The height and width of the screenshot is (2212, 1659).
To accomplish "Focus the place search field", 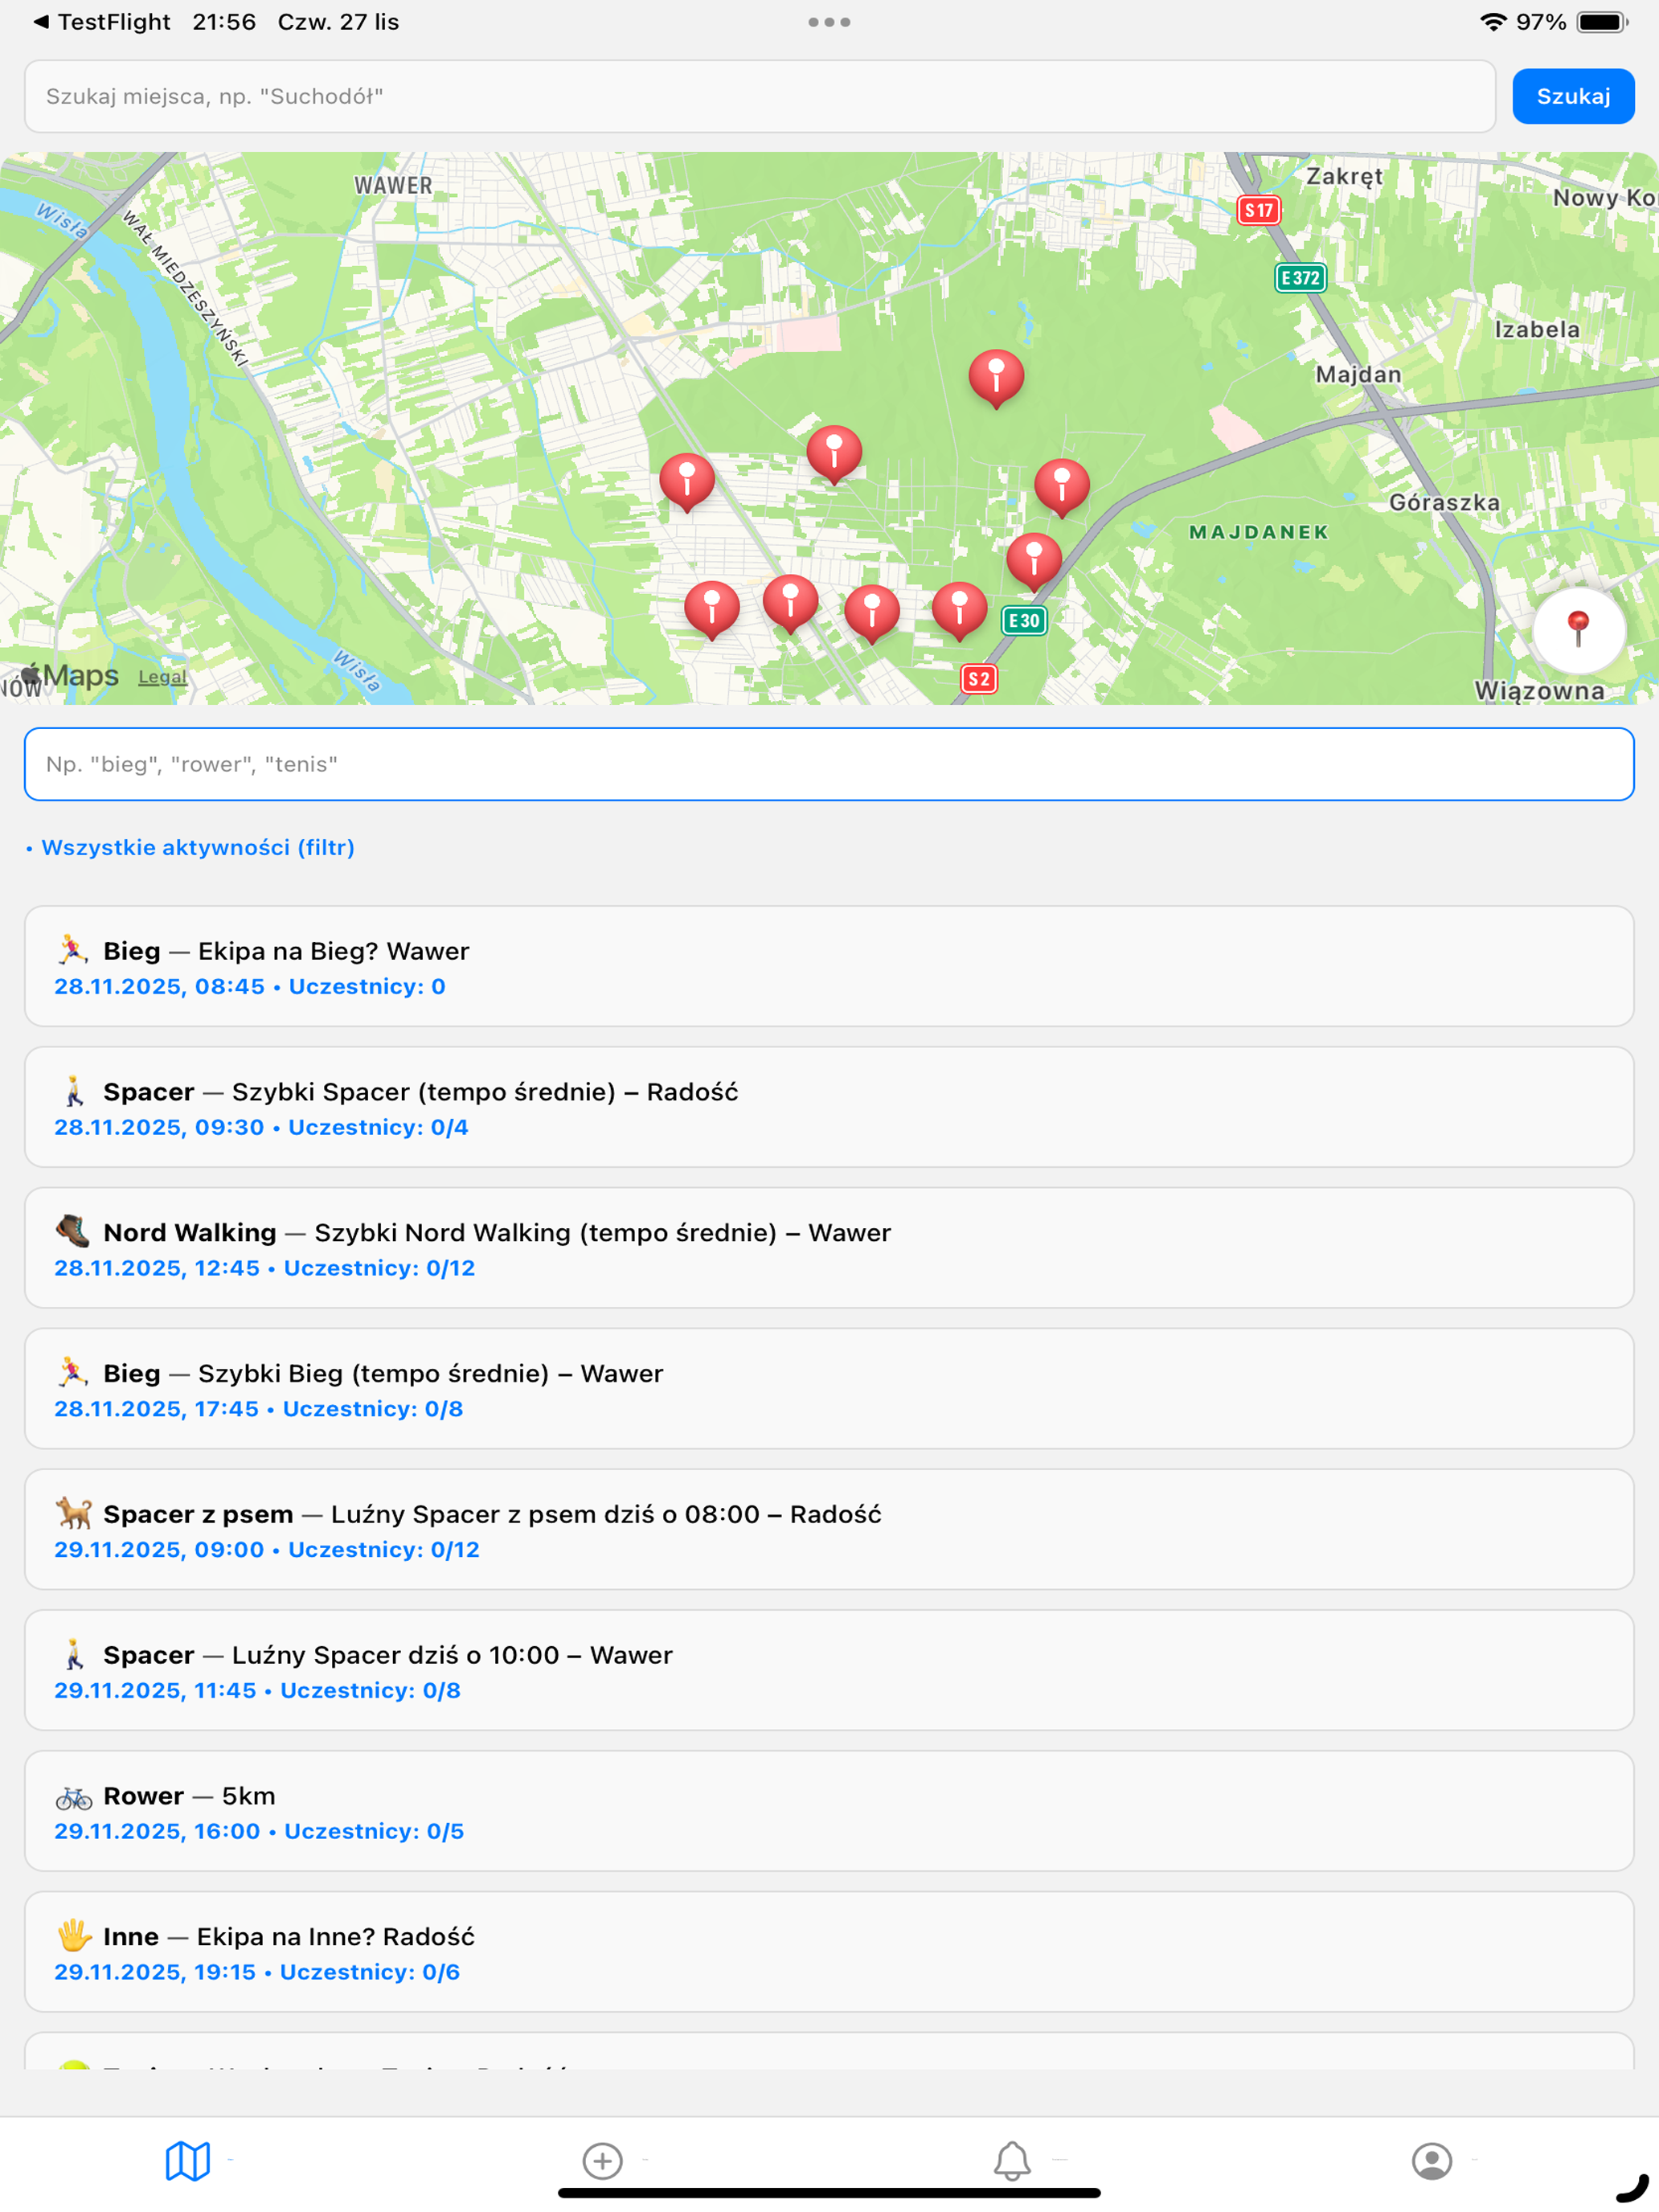I will [x=760, y=96].
